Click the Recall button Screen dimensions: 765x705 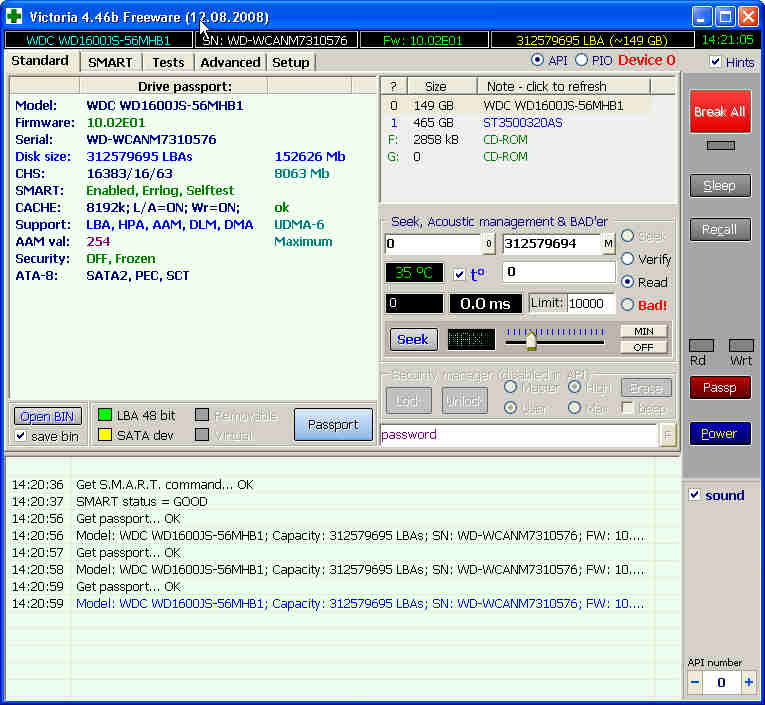[720, 229]
